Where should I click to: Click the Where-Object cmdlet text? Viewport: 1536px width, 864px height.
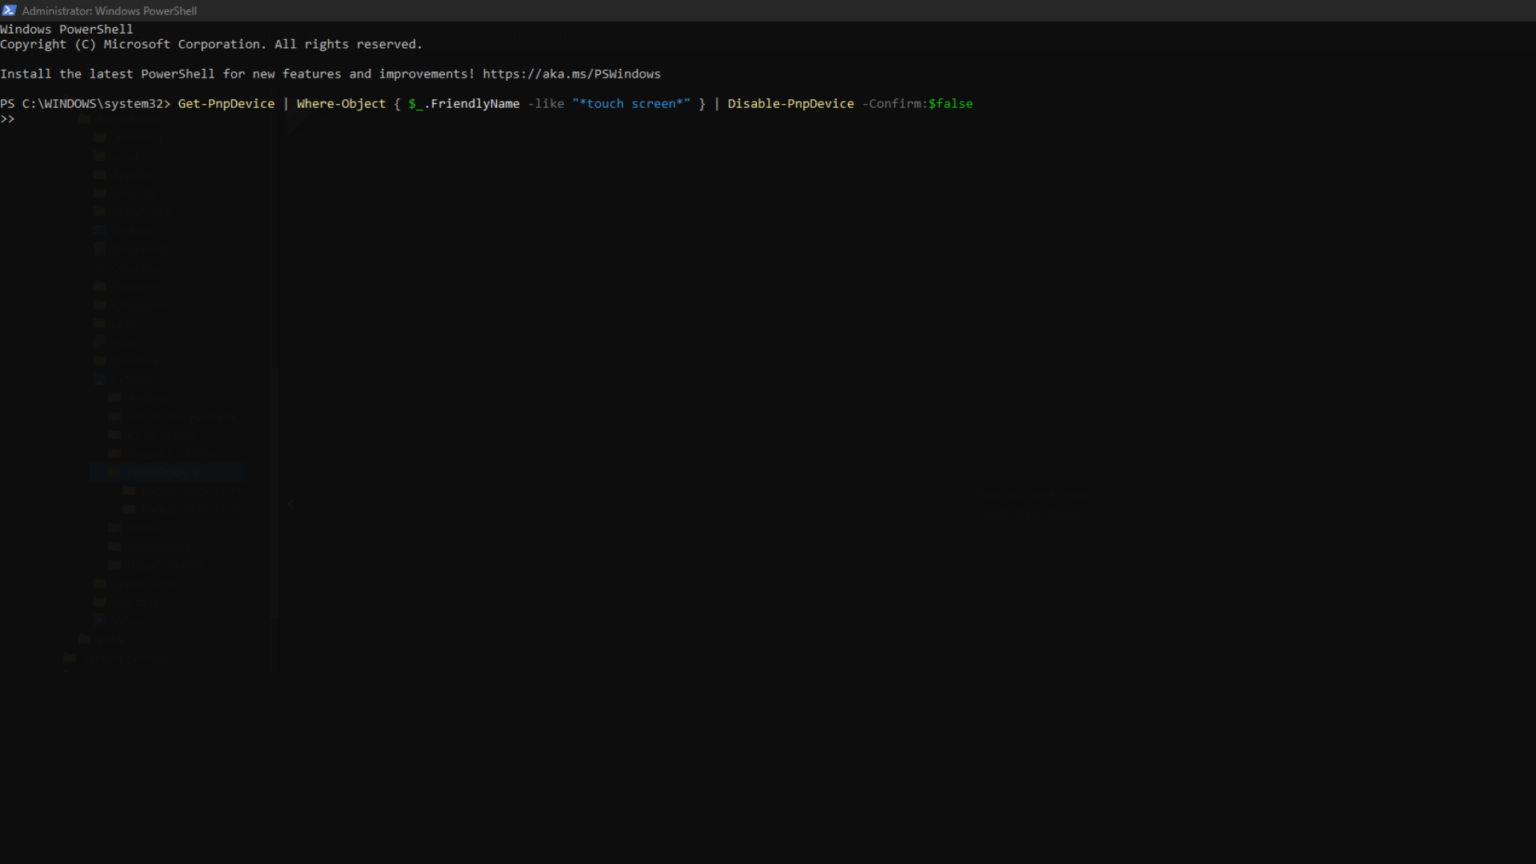[341, 104]
